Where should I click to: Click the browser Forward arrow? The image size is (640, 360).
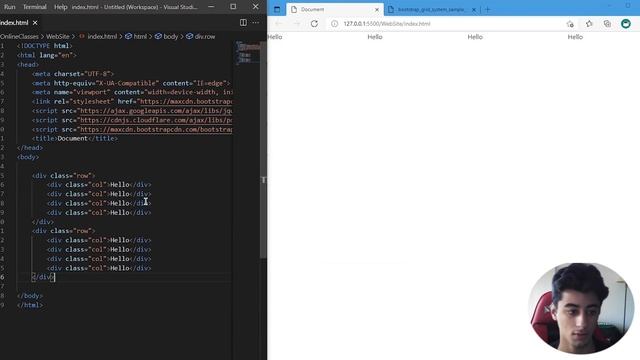click(296, 24)
